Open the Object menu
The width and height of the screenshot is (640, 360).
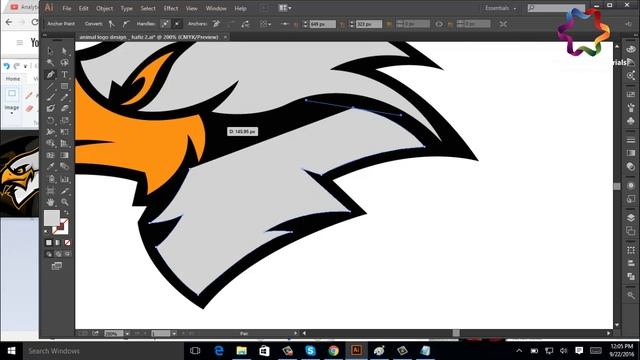click(104, 8)
